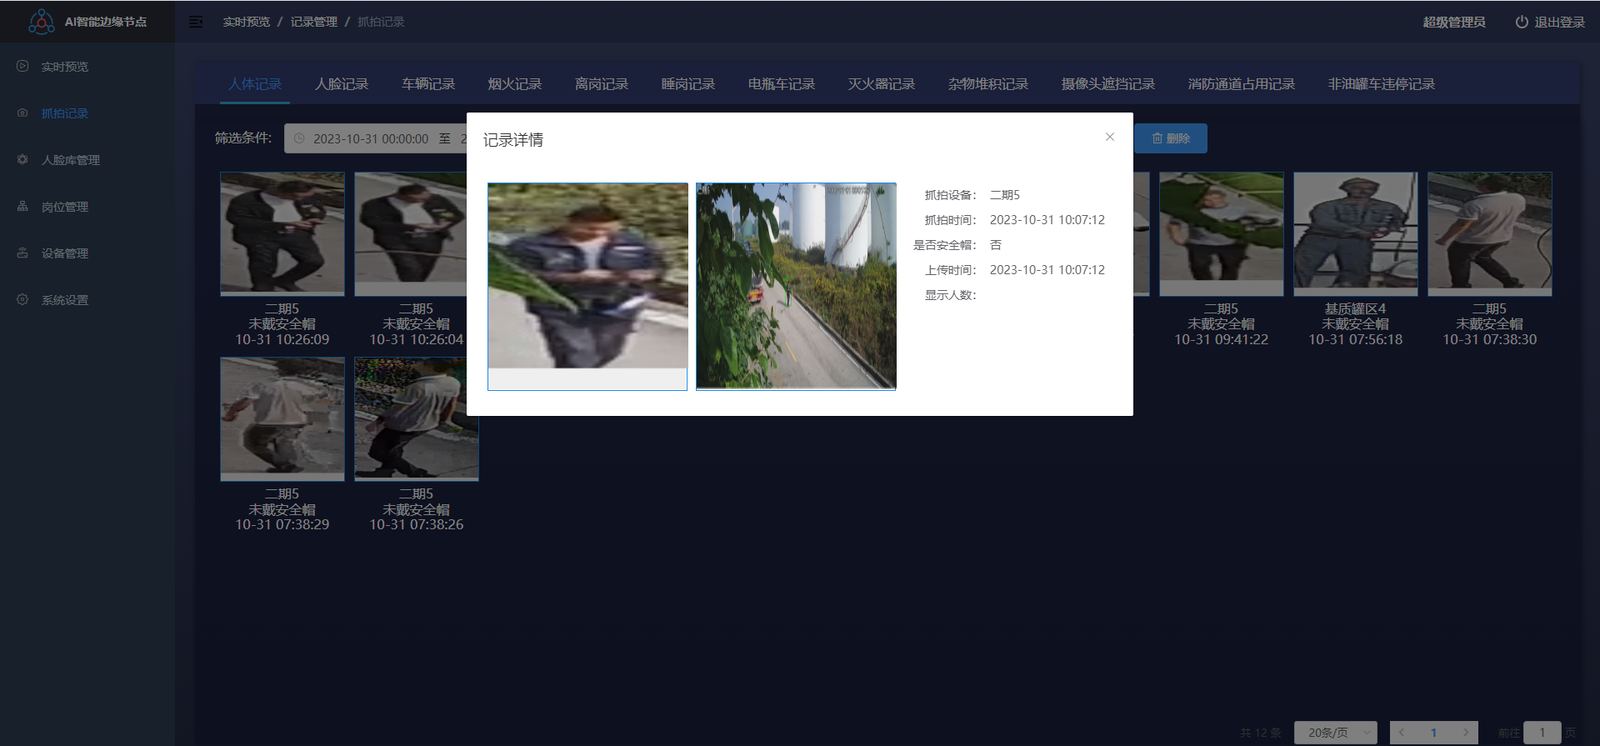Click the 超级管理员 user label

click(1454, 22)
